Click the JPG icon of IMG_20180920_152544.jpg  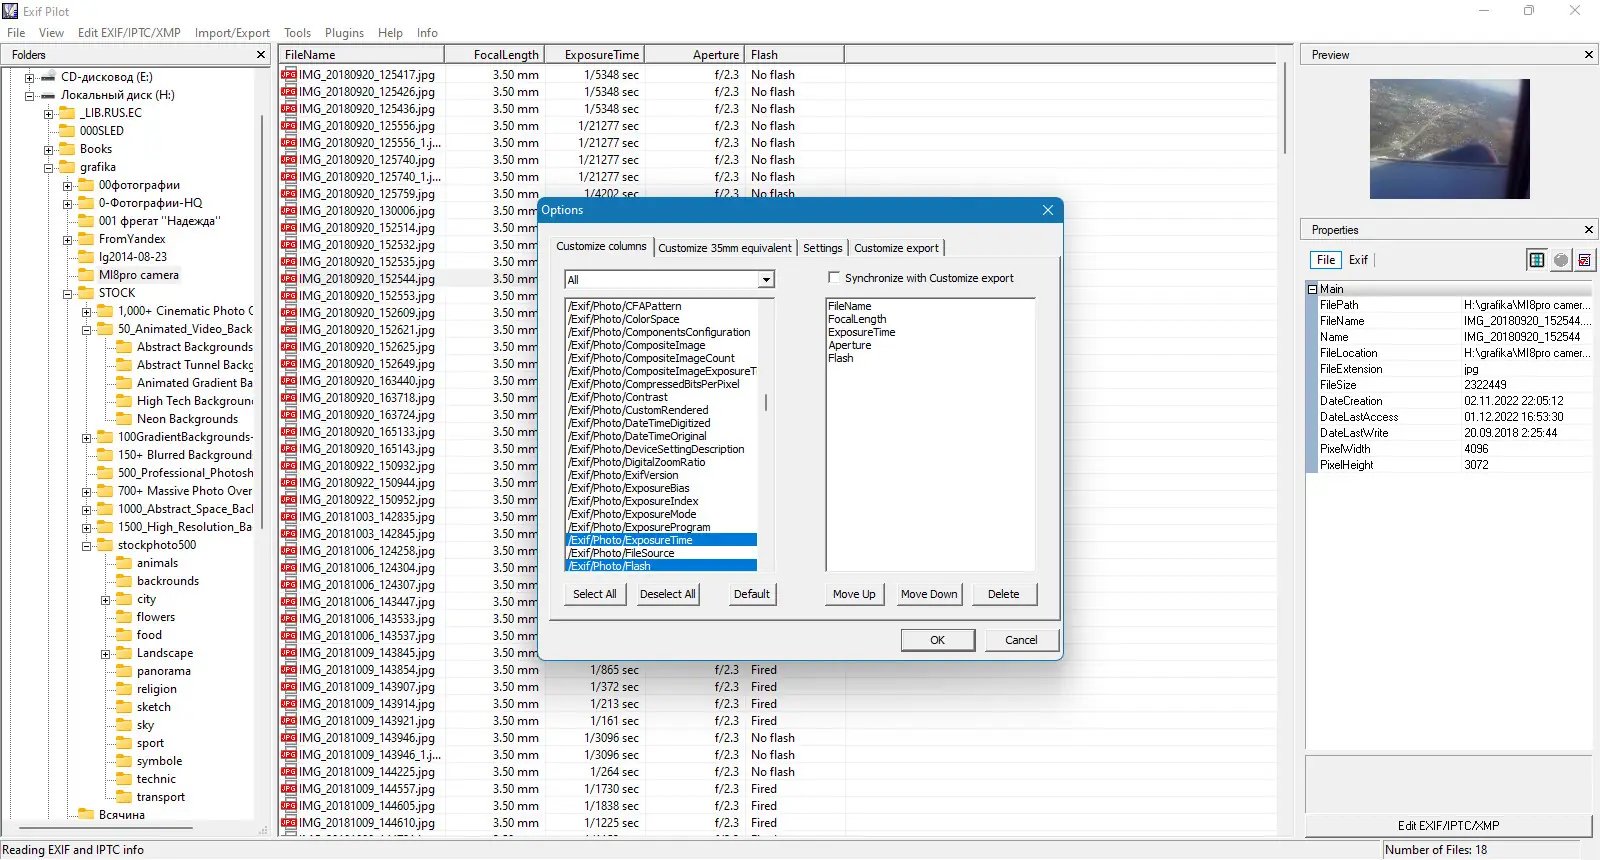289,279
